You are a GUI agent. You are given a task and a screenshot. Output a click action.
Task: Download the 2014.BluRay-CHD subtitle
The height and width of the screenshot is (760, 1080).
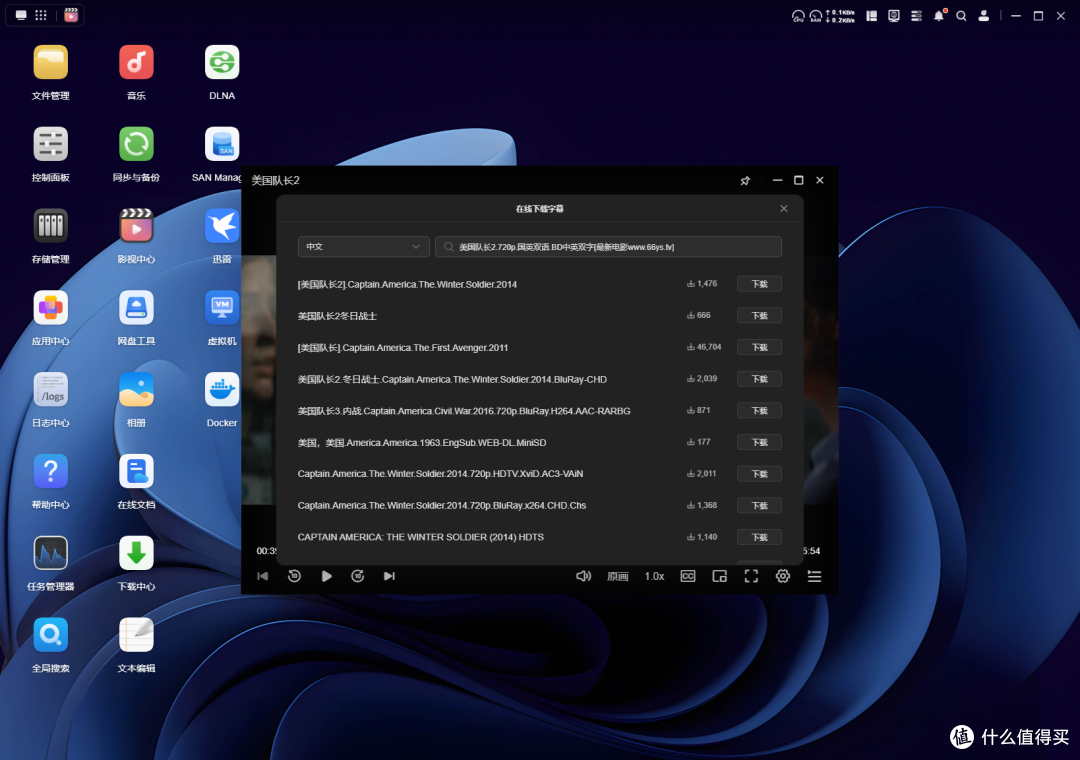[x=759, y=379]
